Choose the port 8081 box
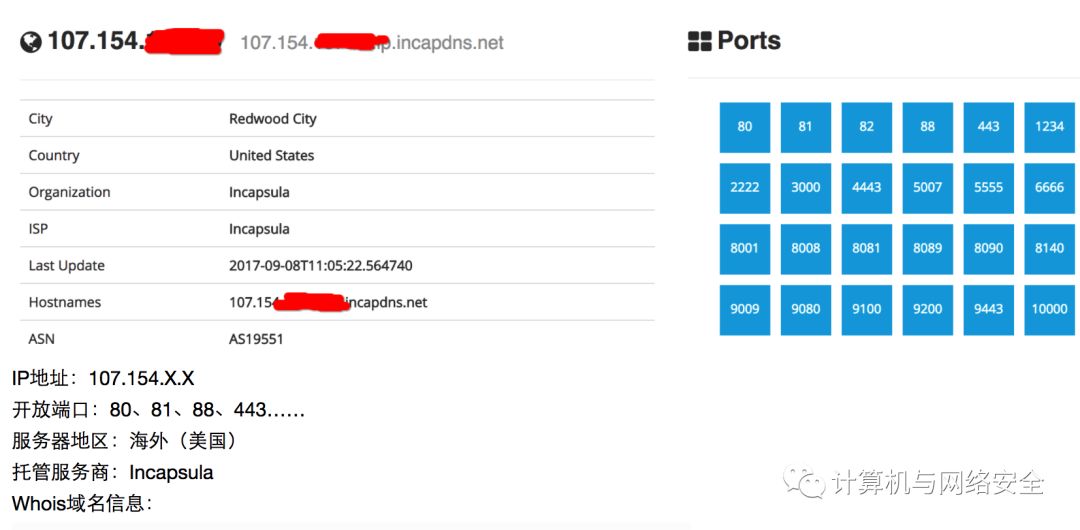Viewport: 1080px width, 530px height. coord(866,248)
